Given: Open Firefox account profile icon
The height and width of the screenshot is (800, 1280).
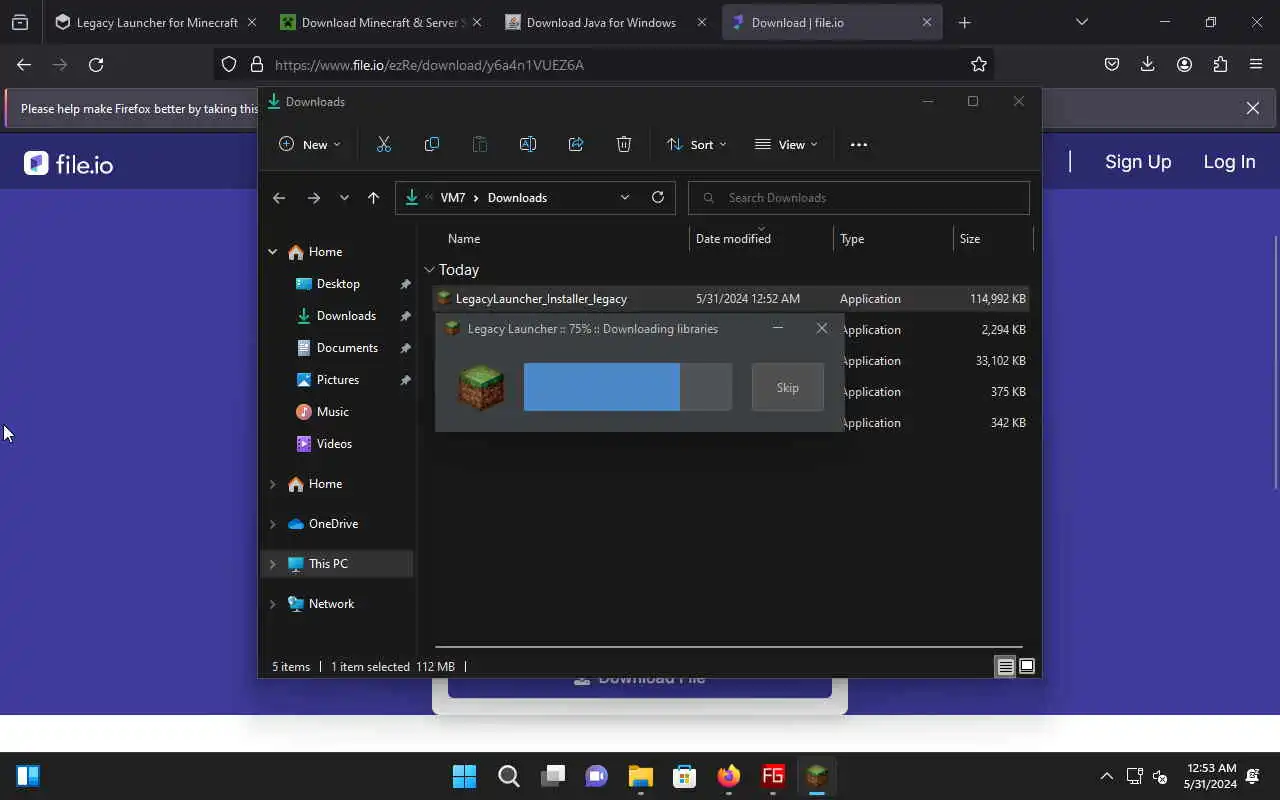Looking at the screenshot, I should point(1184,64).
